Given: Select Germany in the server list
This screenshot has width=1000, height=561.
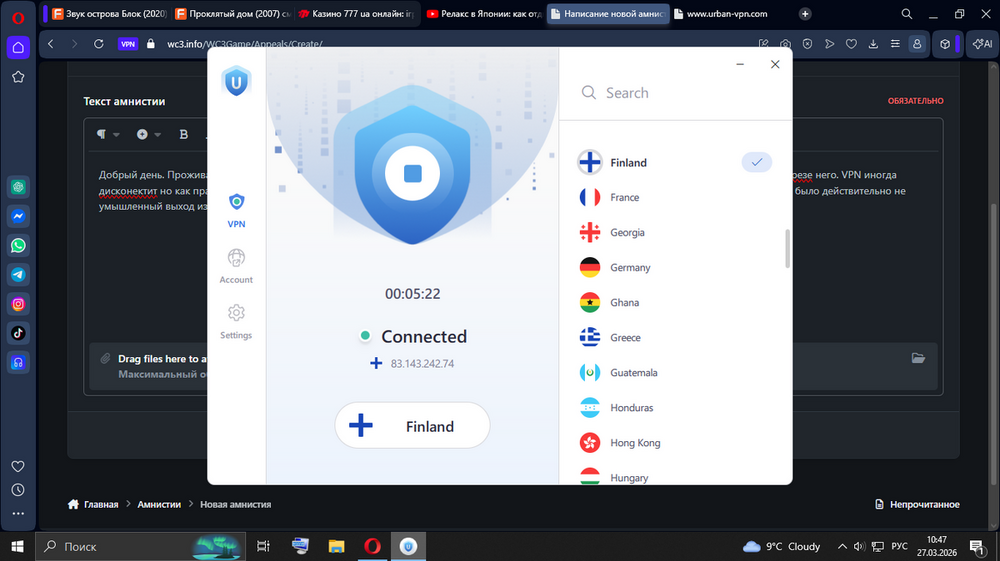Looking at the screenshot, I should 675,268.
